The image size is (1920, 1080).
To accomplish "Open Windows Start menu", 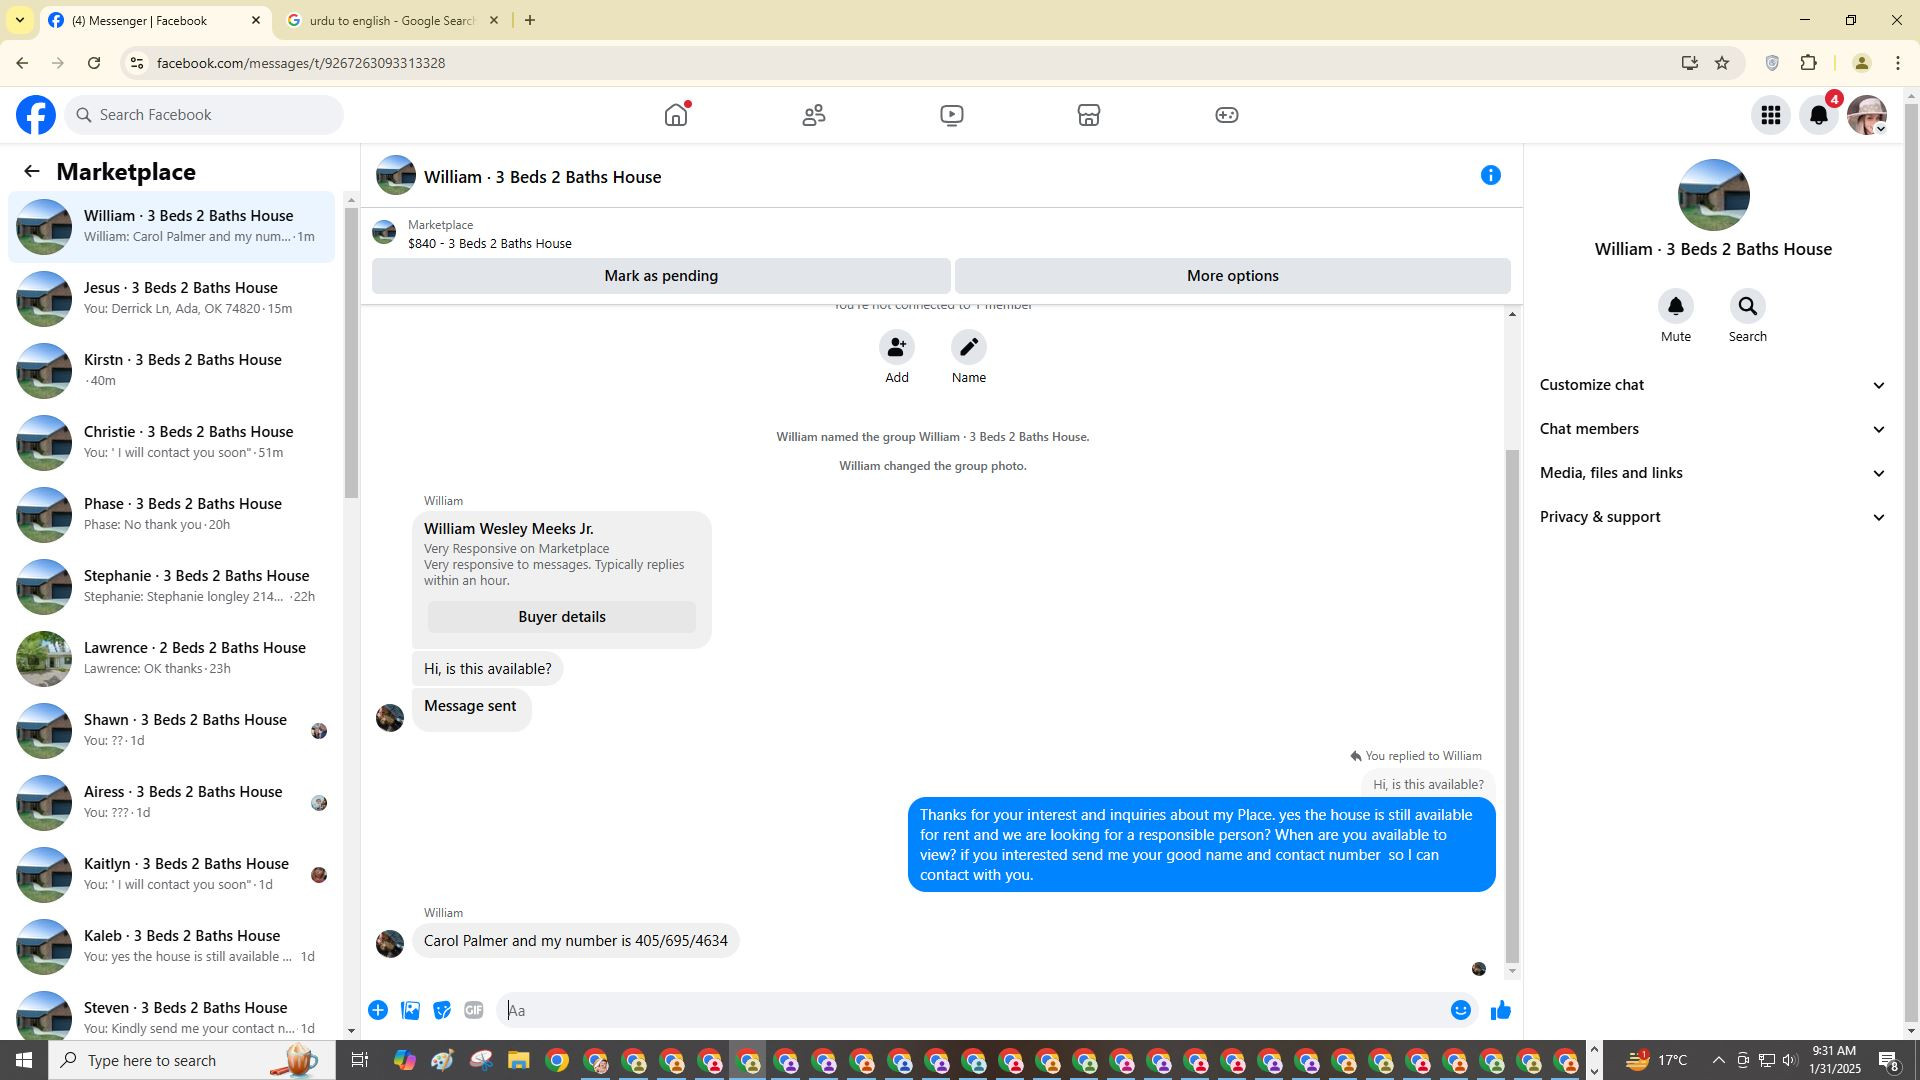I will 24,1061.
